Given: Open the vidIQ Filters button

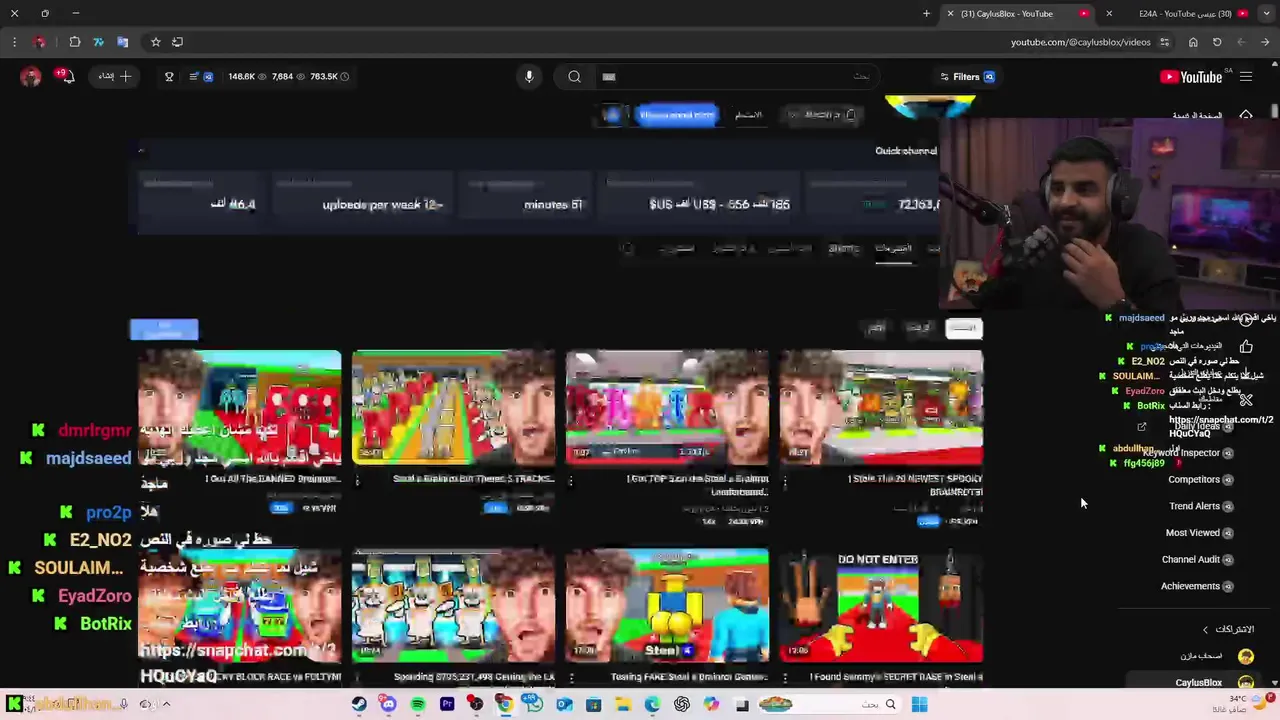Looking at the screenshot, I should pyautogui.click(x=967, y=77).
